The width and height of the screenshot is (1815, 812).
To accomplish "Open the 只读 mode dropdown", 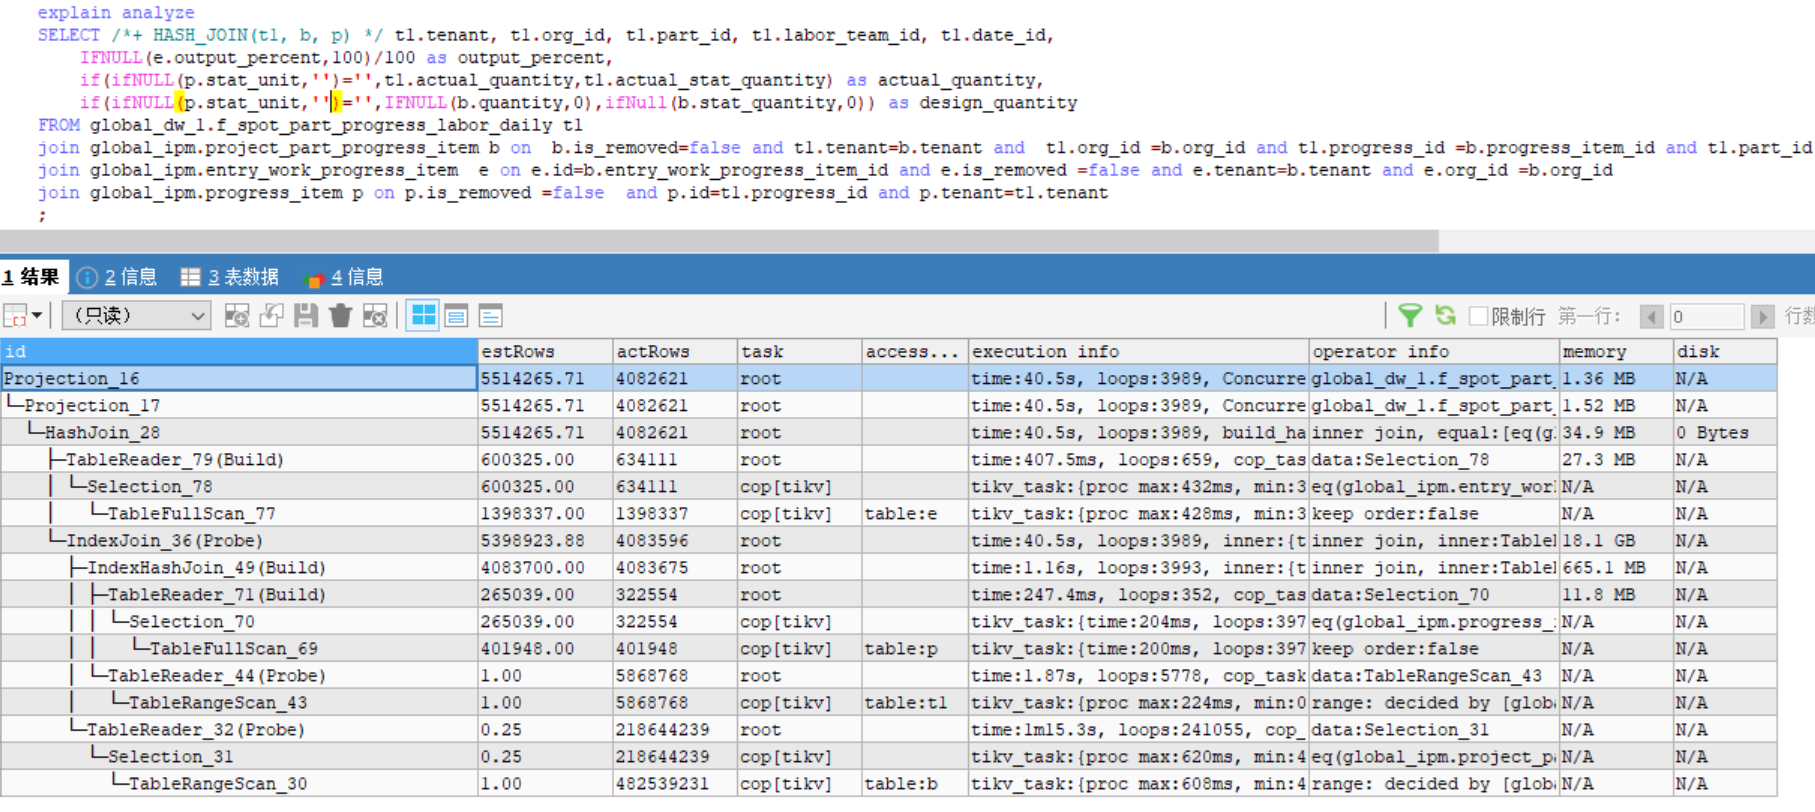I will (x=136, y=316).
